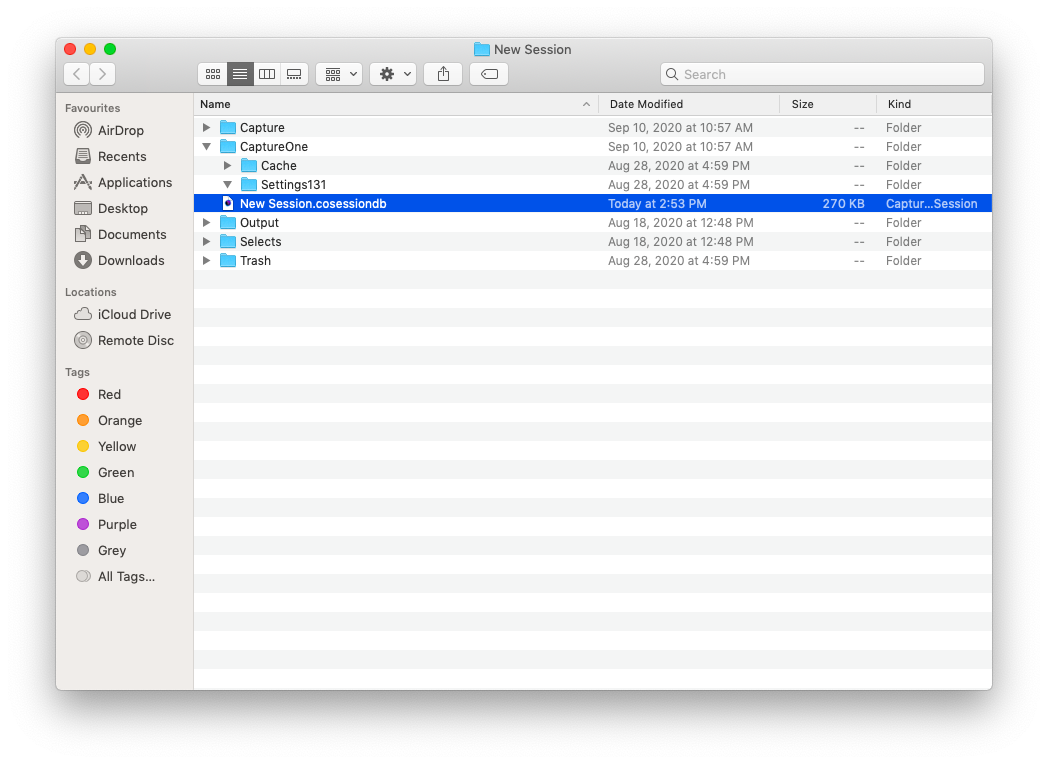
Task: Select the Selects folder icon
Action: click(x=228, y=241)
